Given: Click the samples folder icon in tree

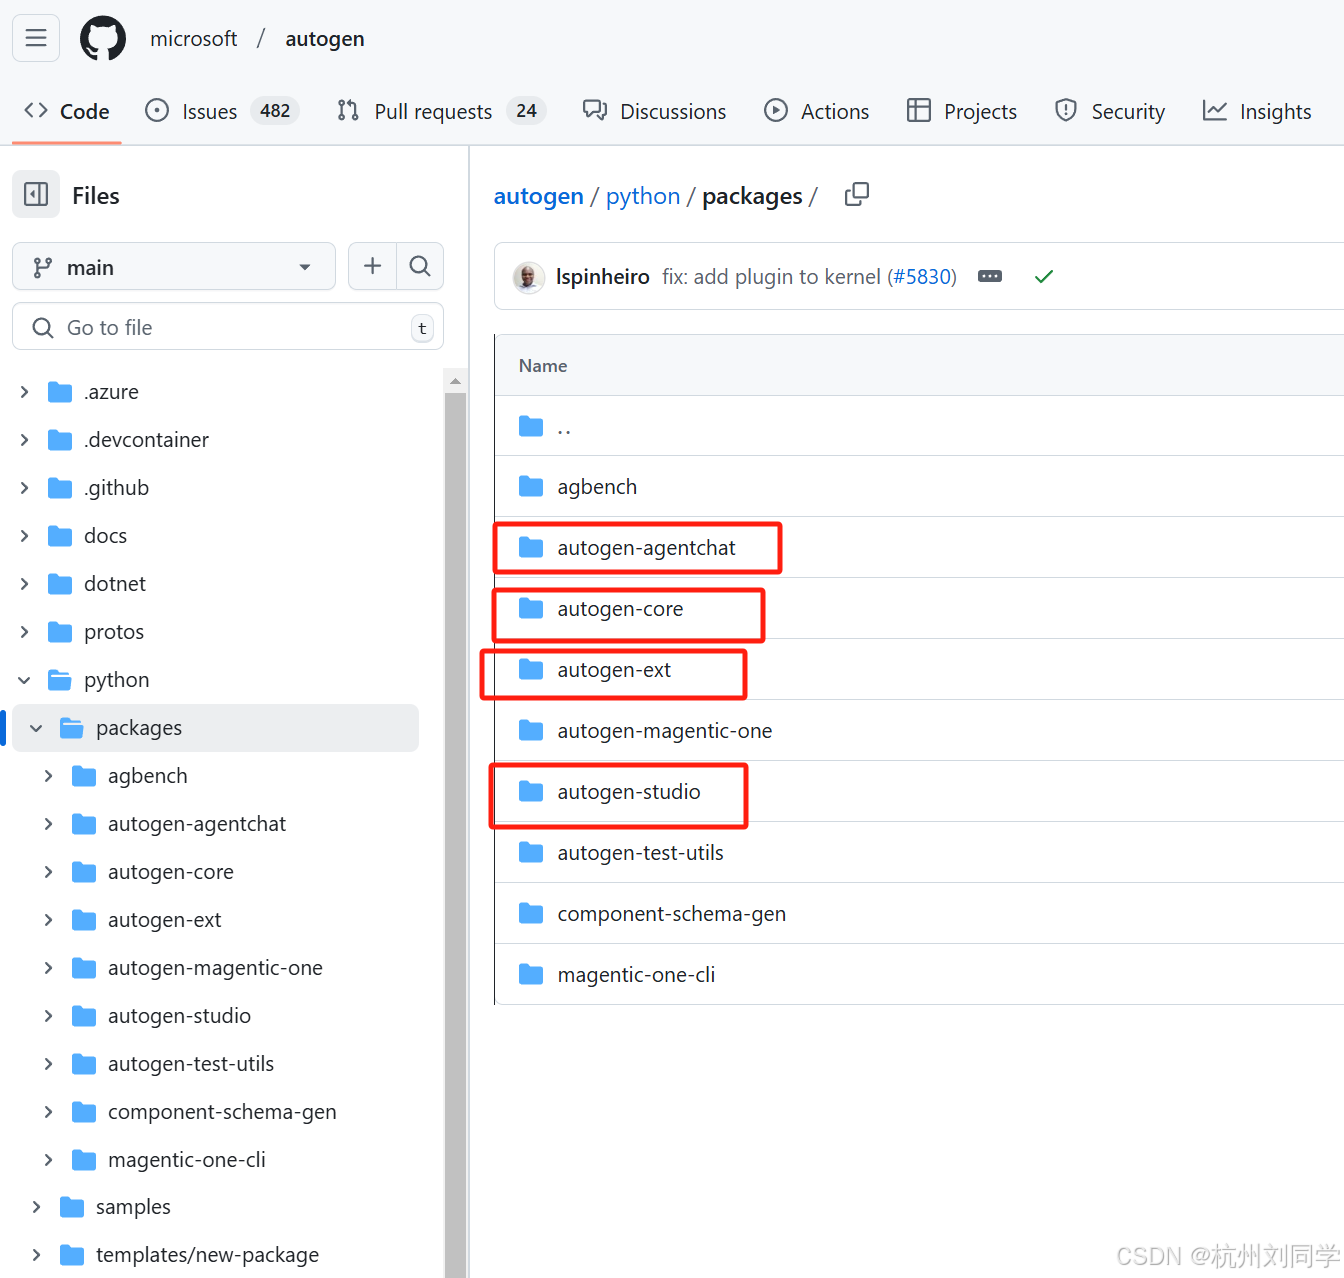Looking at the screenshot, I should click(72, 1207).
